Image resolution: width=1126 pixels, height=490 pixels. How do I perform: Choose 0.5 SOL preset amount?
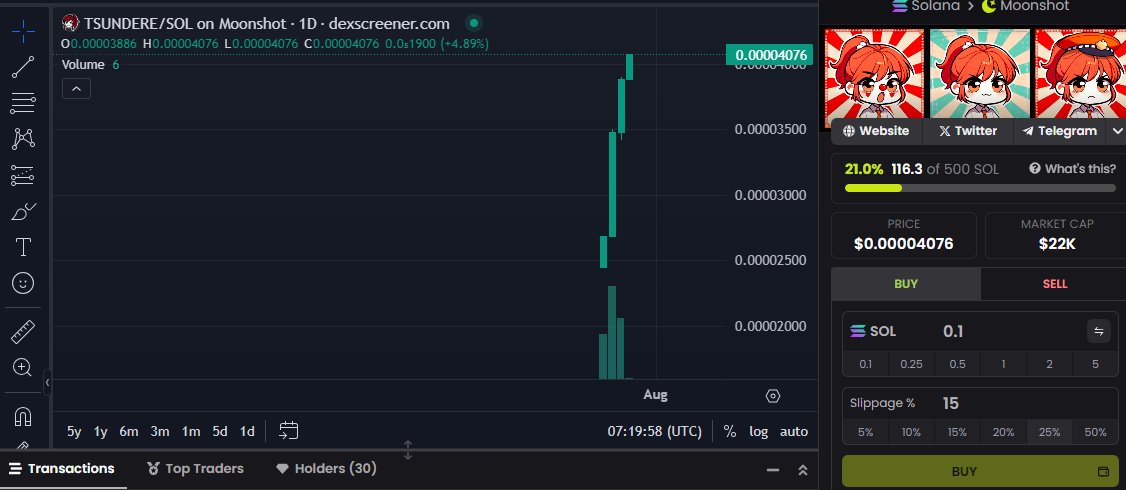click(x=957, y=364)
